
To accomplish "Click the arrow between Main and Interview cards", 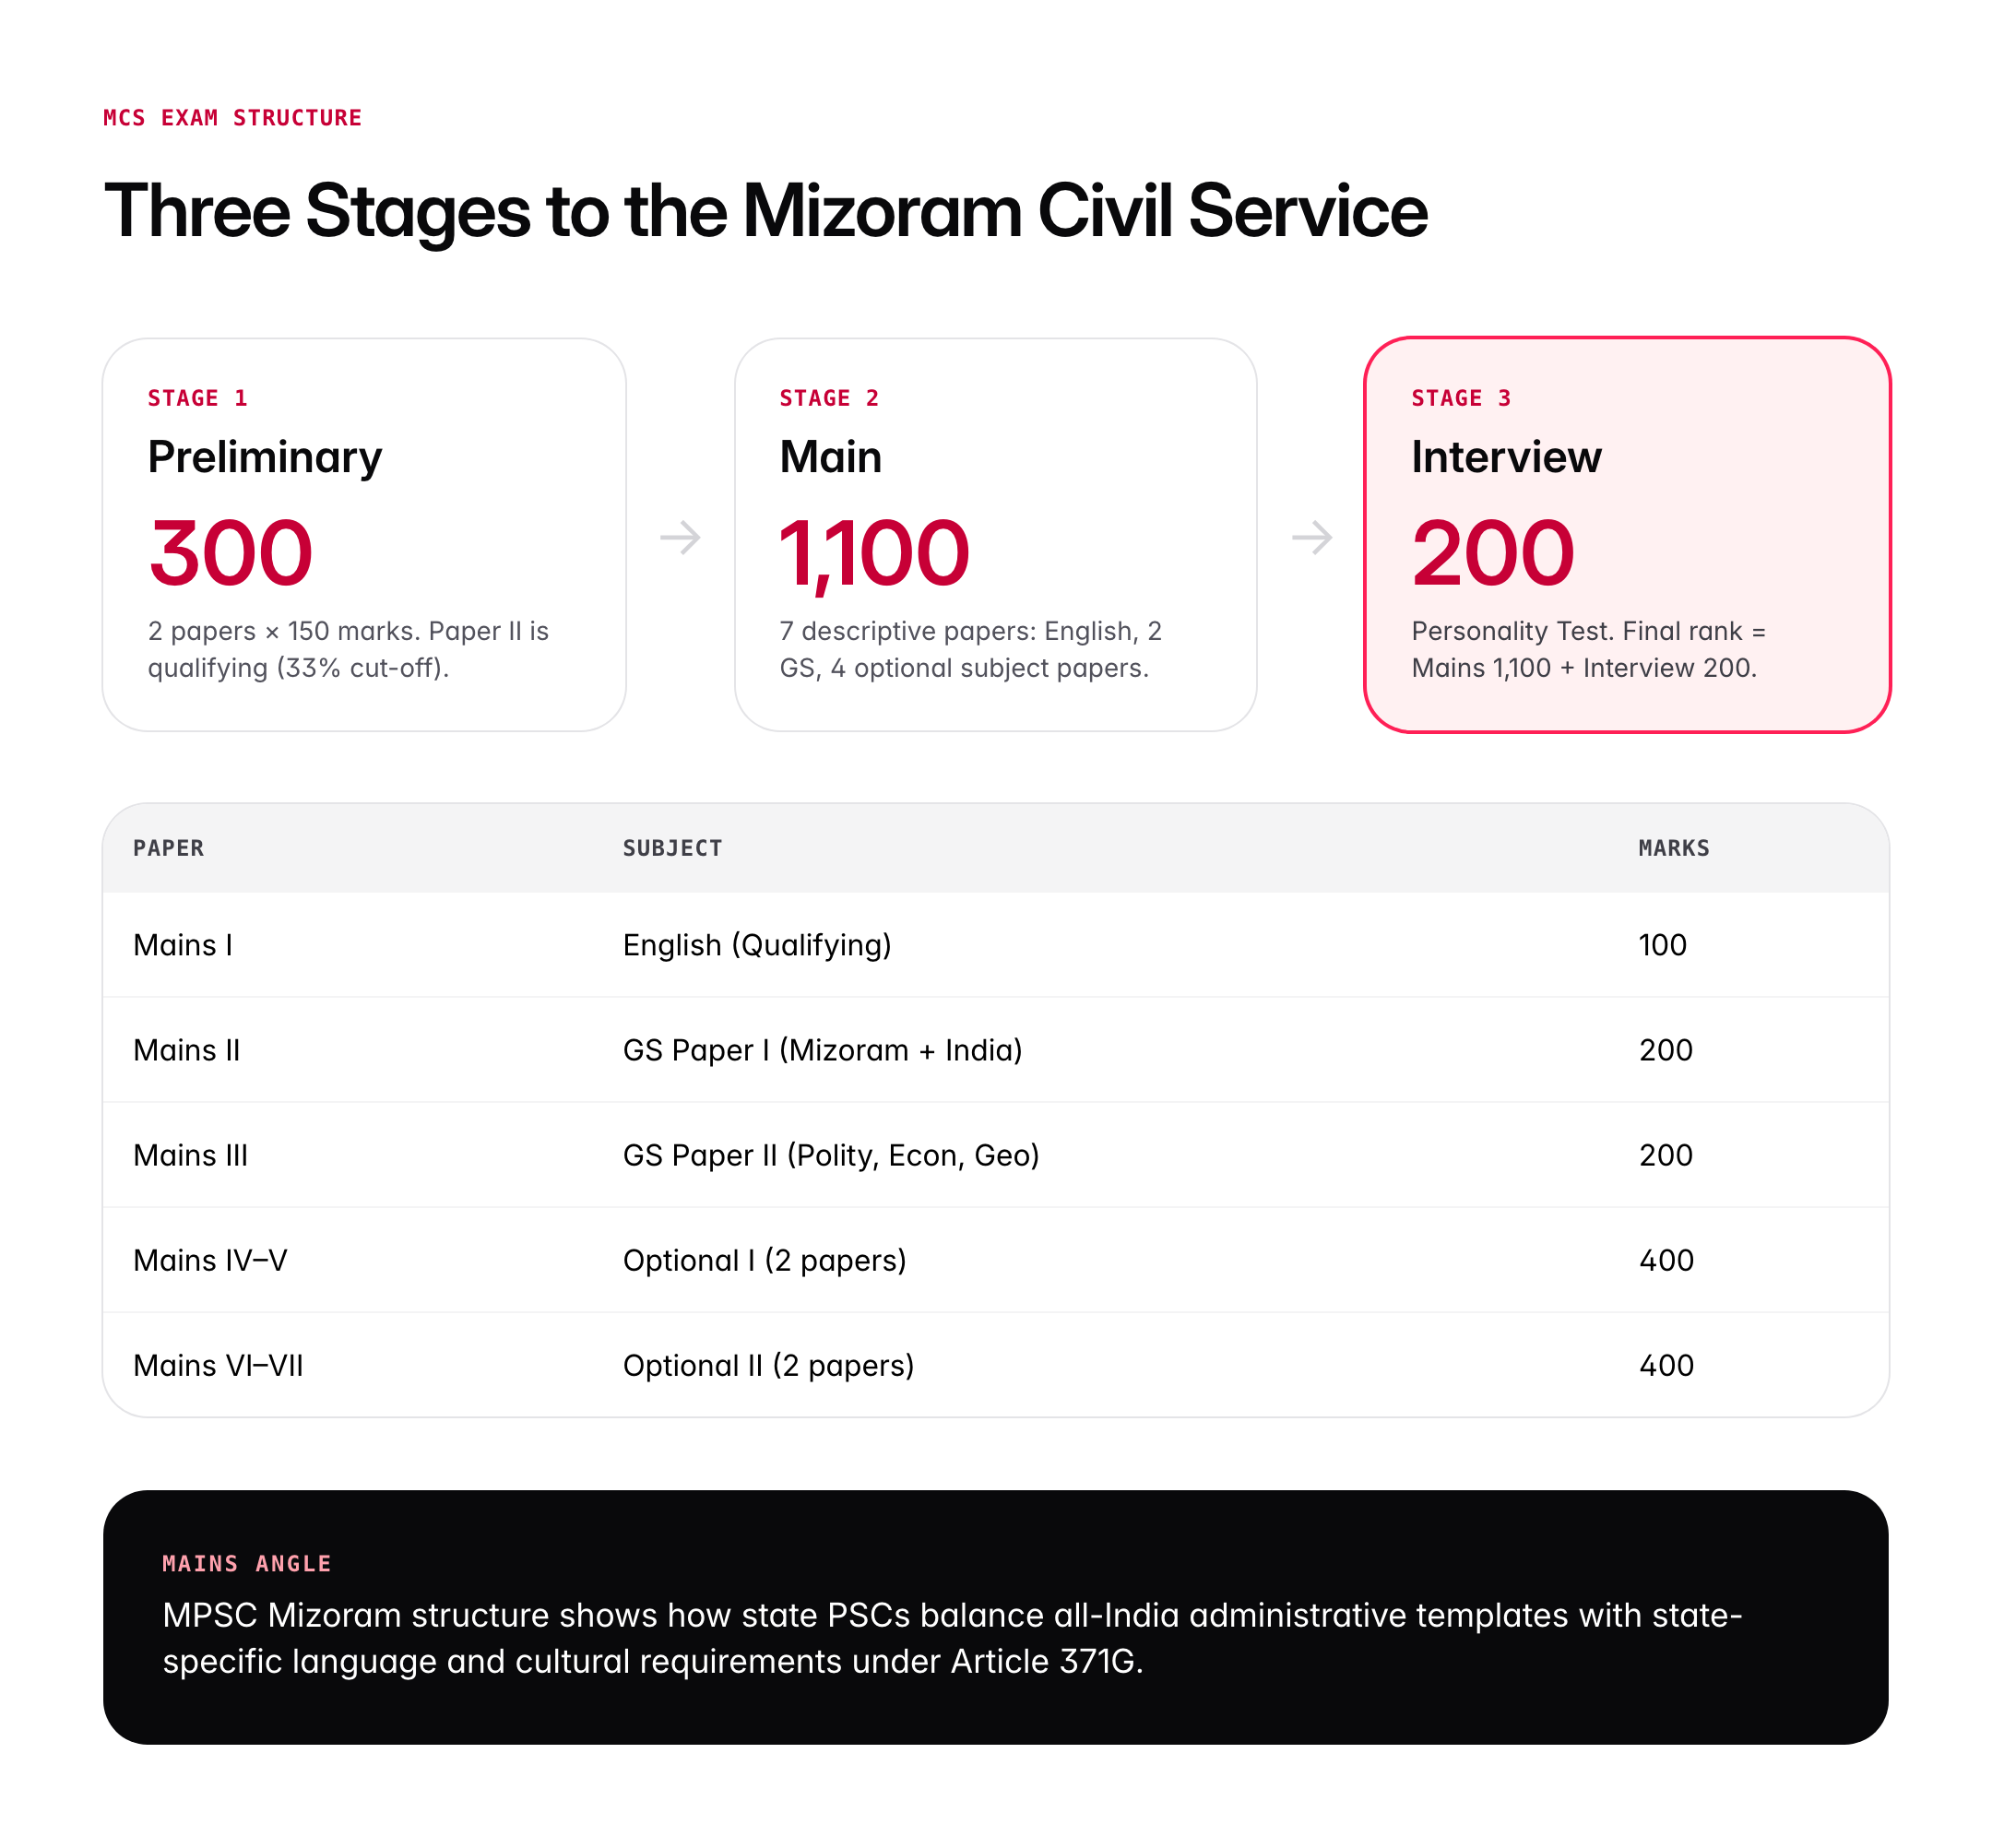I will coord(1311,537).
